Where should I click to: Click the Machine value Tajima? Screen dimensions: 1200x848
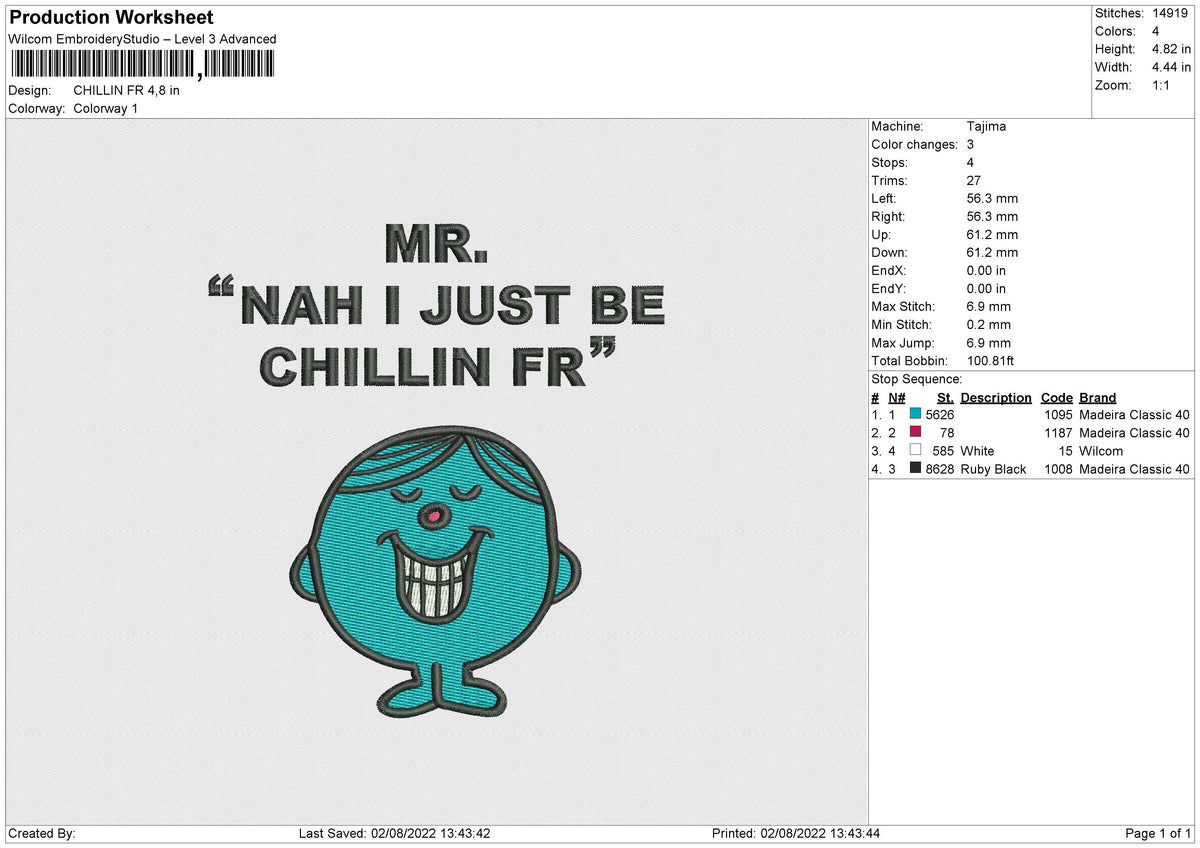(987, 127)
